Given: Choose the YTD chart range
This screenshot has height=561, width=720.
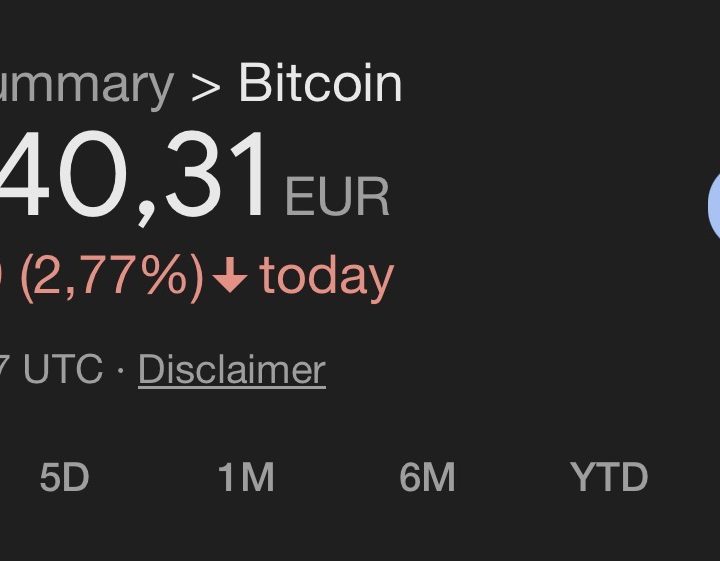Looking at the screenshot, I should (x=609, y=478).
